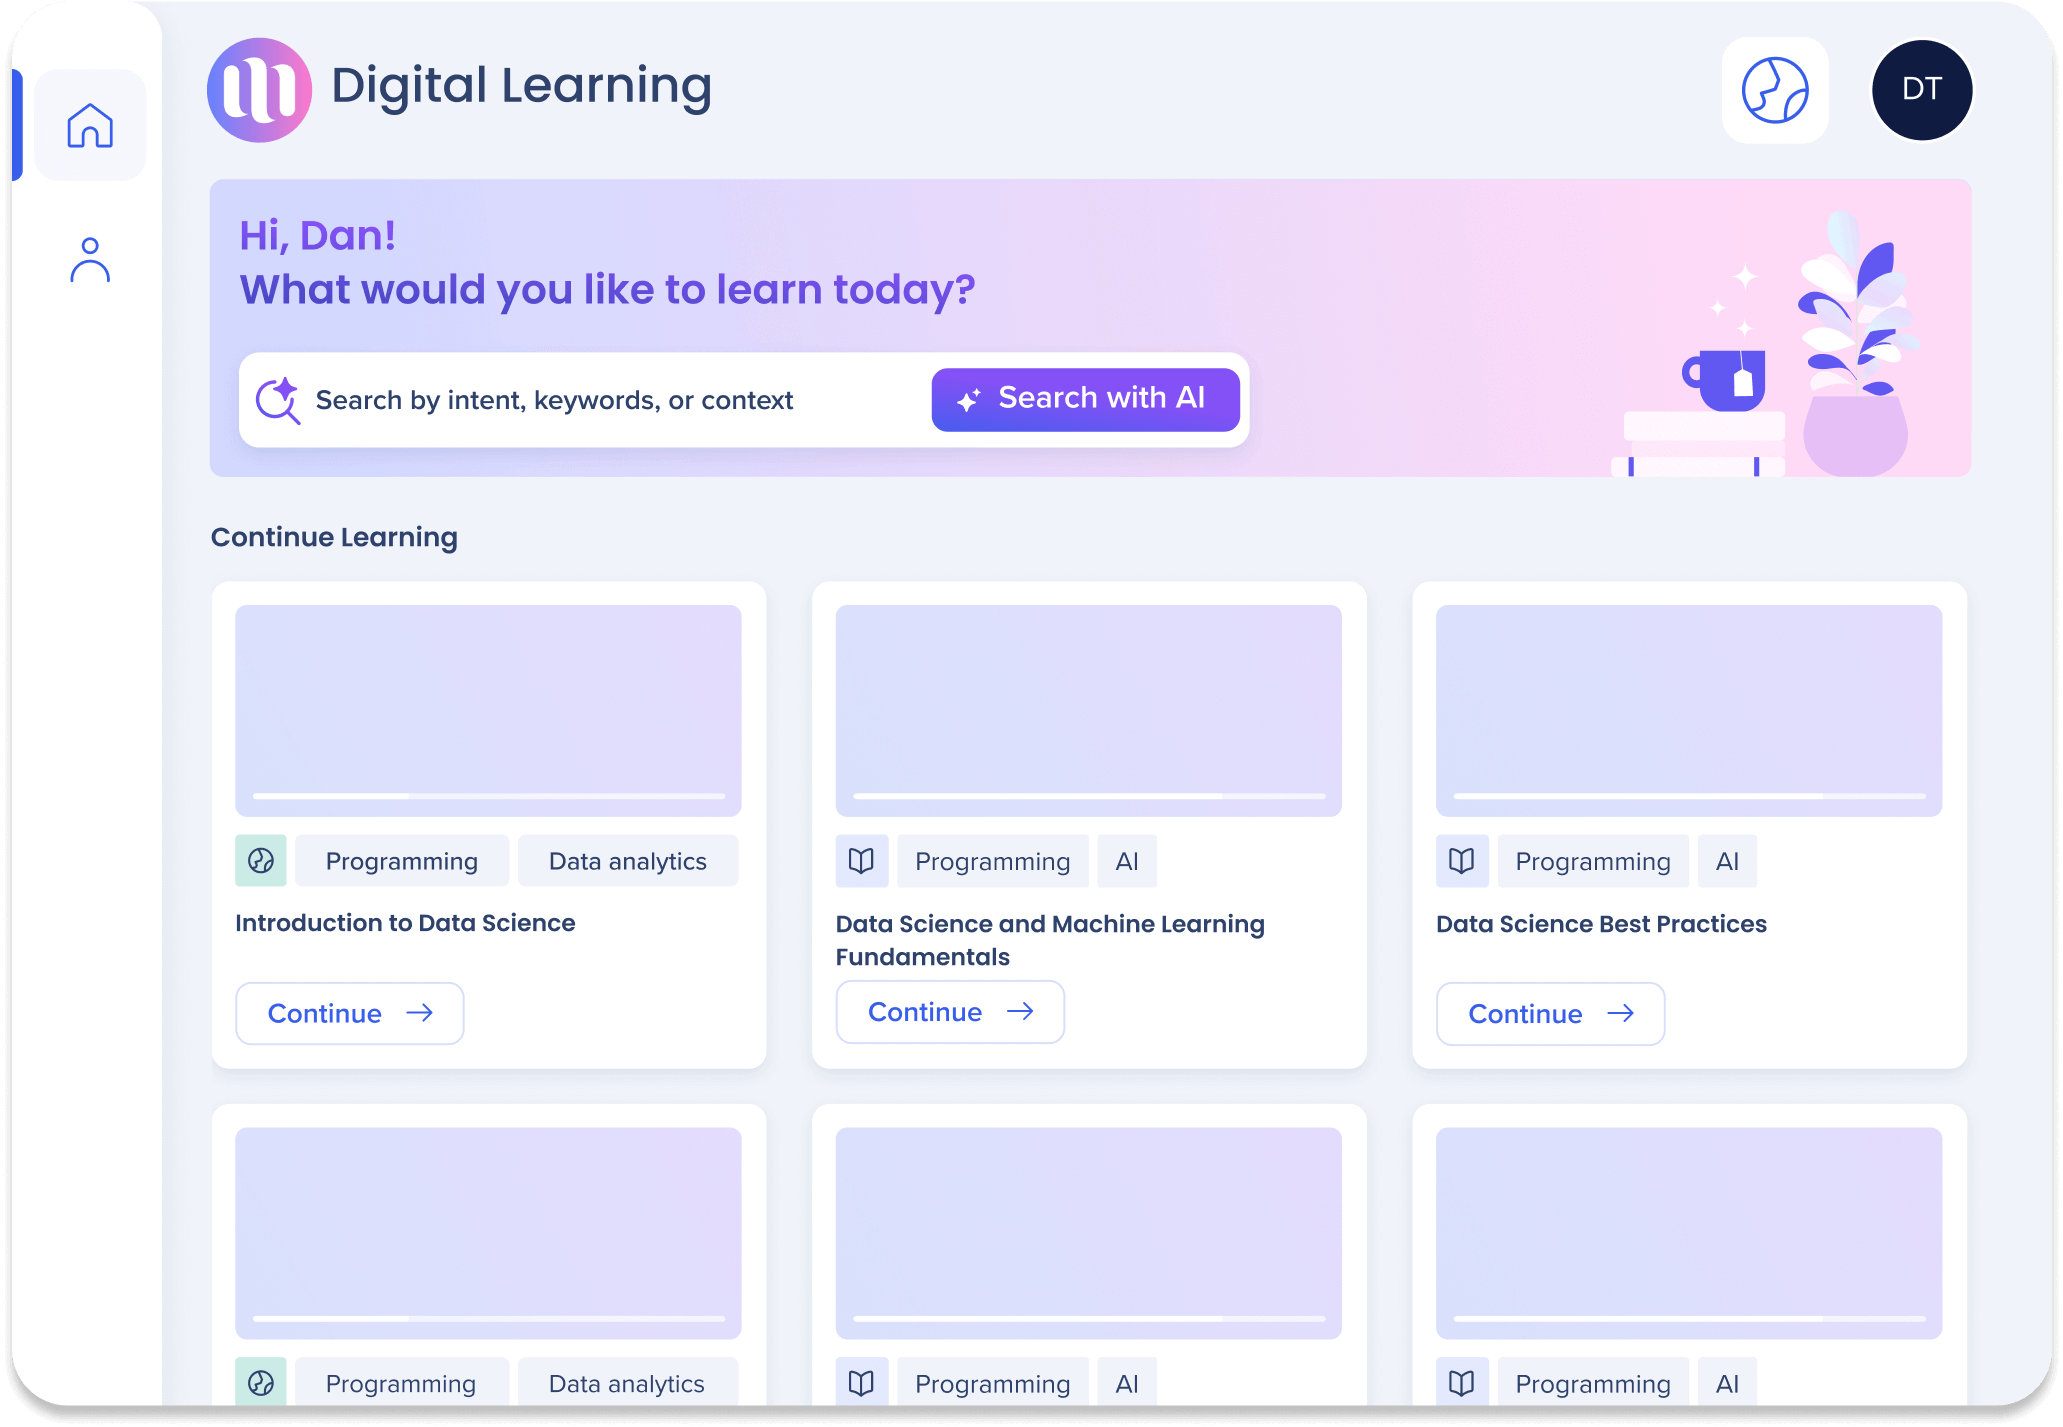The image size is (2063, 1427).
Task: Open the Data Science Best Practices title link
Action: click(x=1600, y=924)
